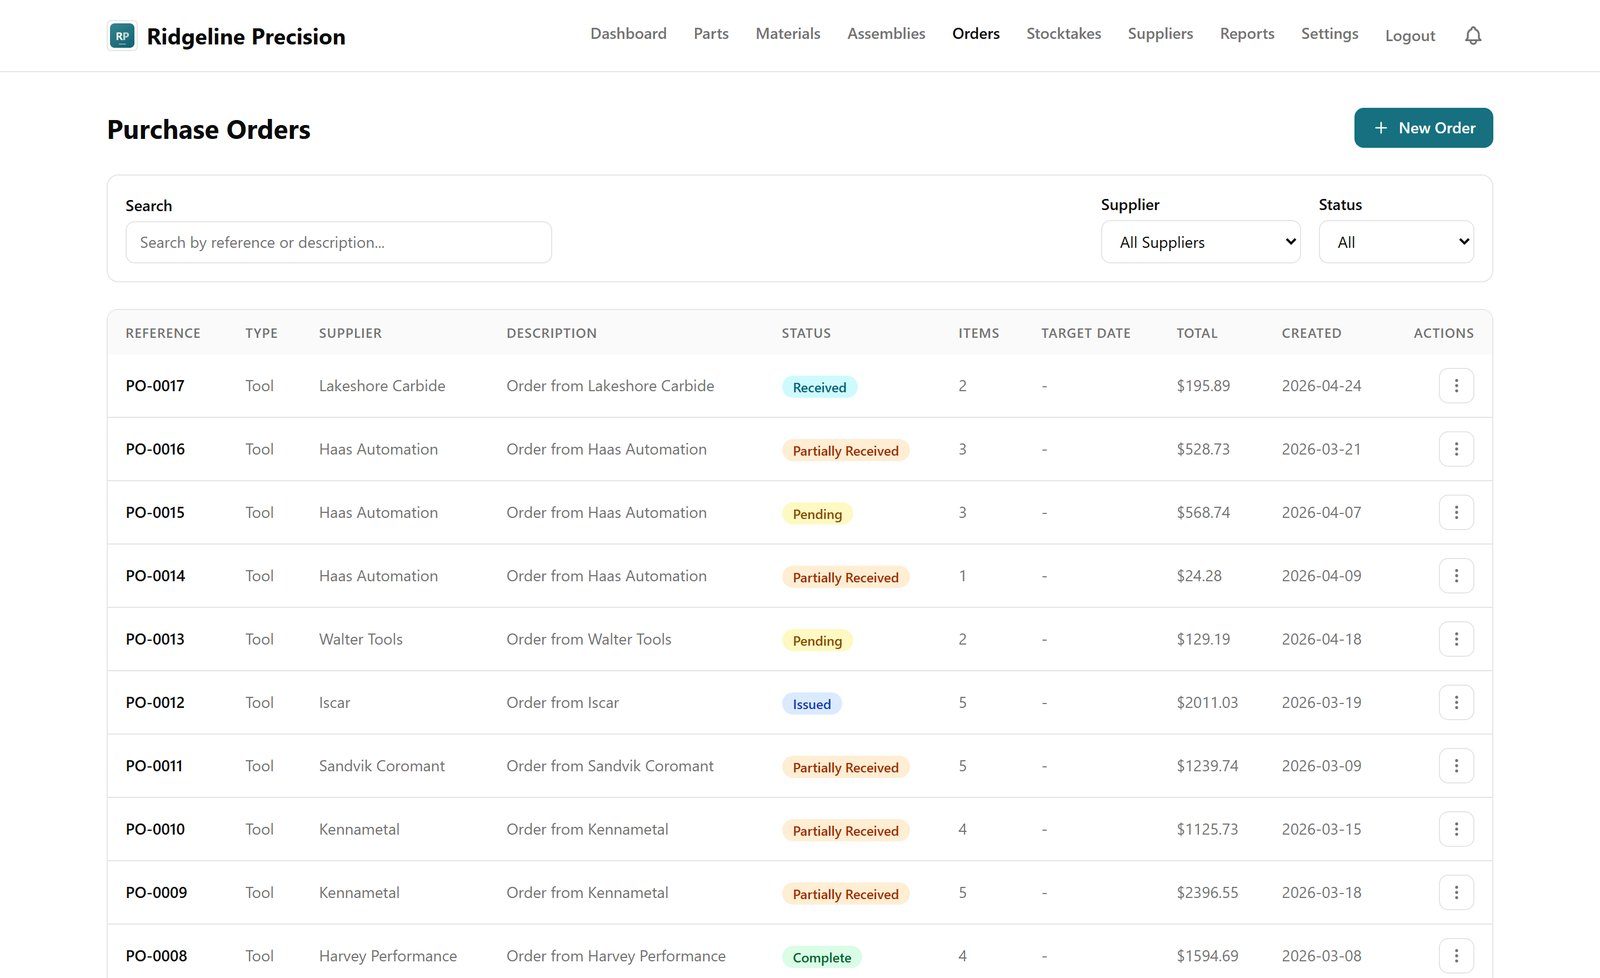Go to the Suppliers page
Viewport: 1600px width, 978px height.
(x=1160, y=34)
